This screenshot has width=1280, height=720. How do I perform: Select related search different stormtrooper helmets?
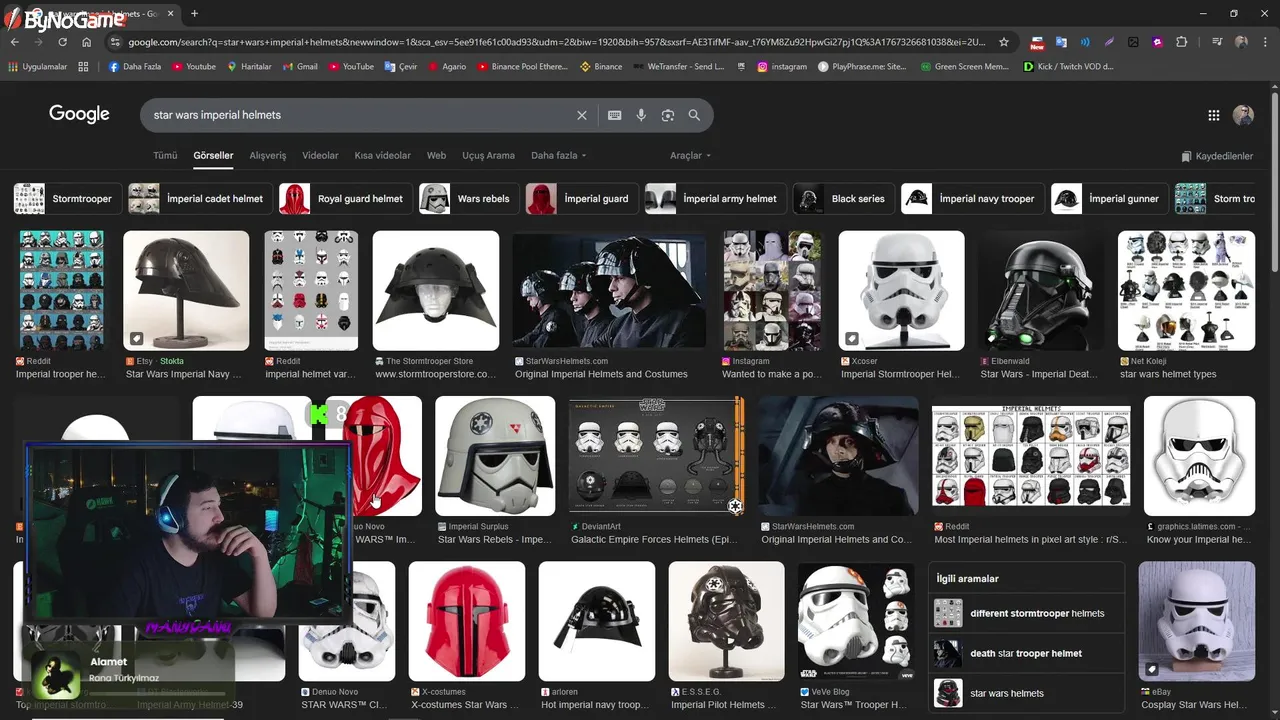click(x=1026, y=613)
